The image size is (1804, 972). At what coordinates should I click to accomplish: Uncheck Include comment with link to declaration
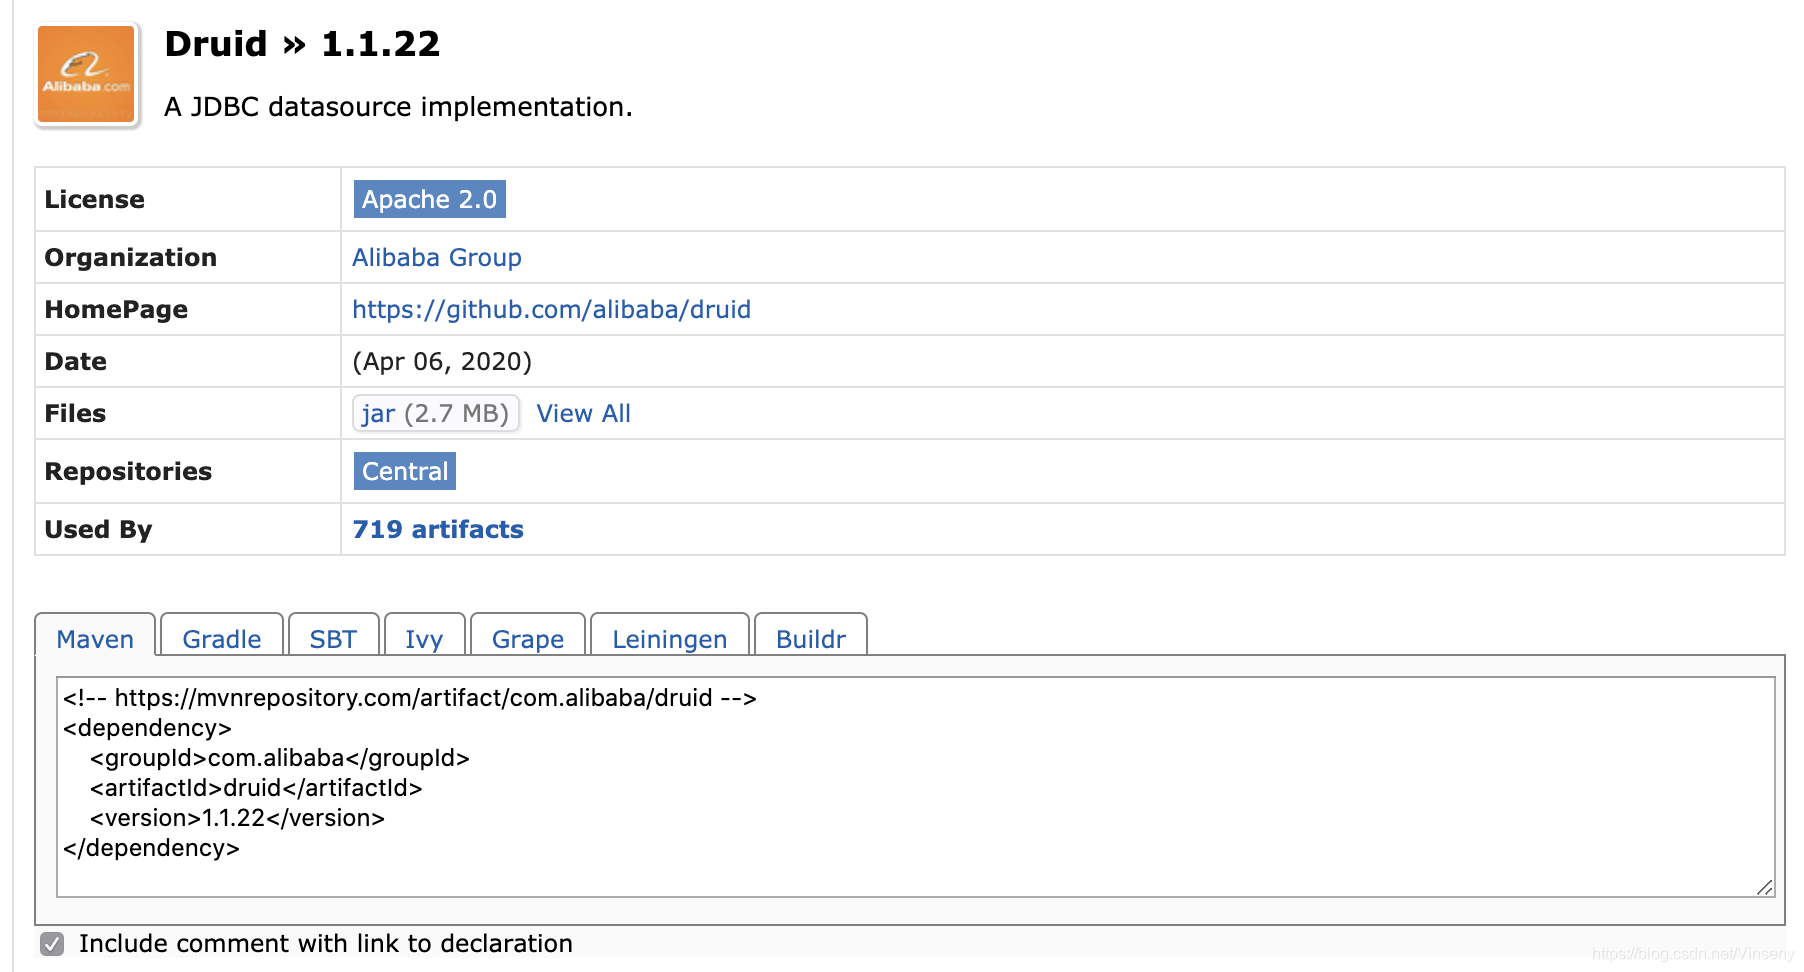tap(52, 944)
